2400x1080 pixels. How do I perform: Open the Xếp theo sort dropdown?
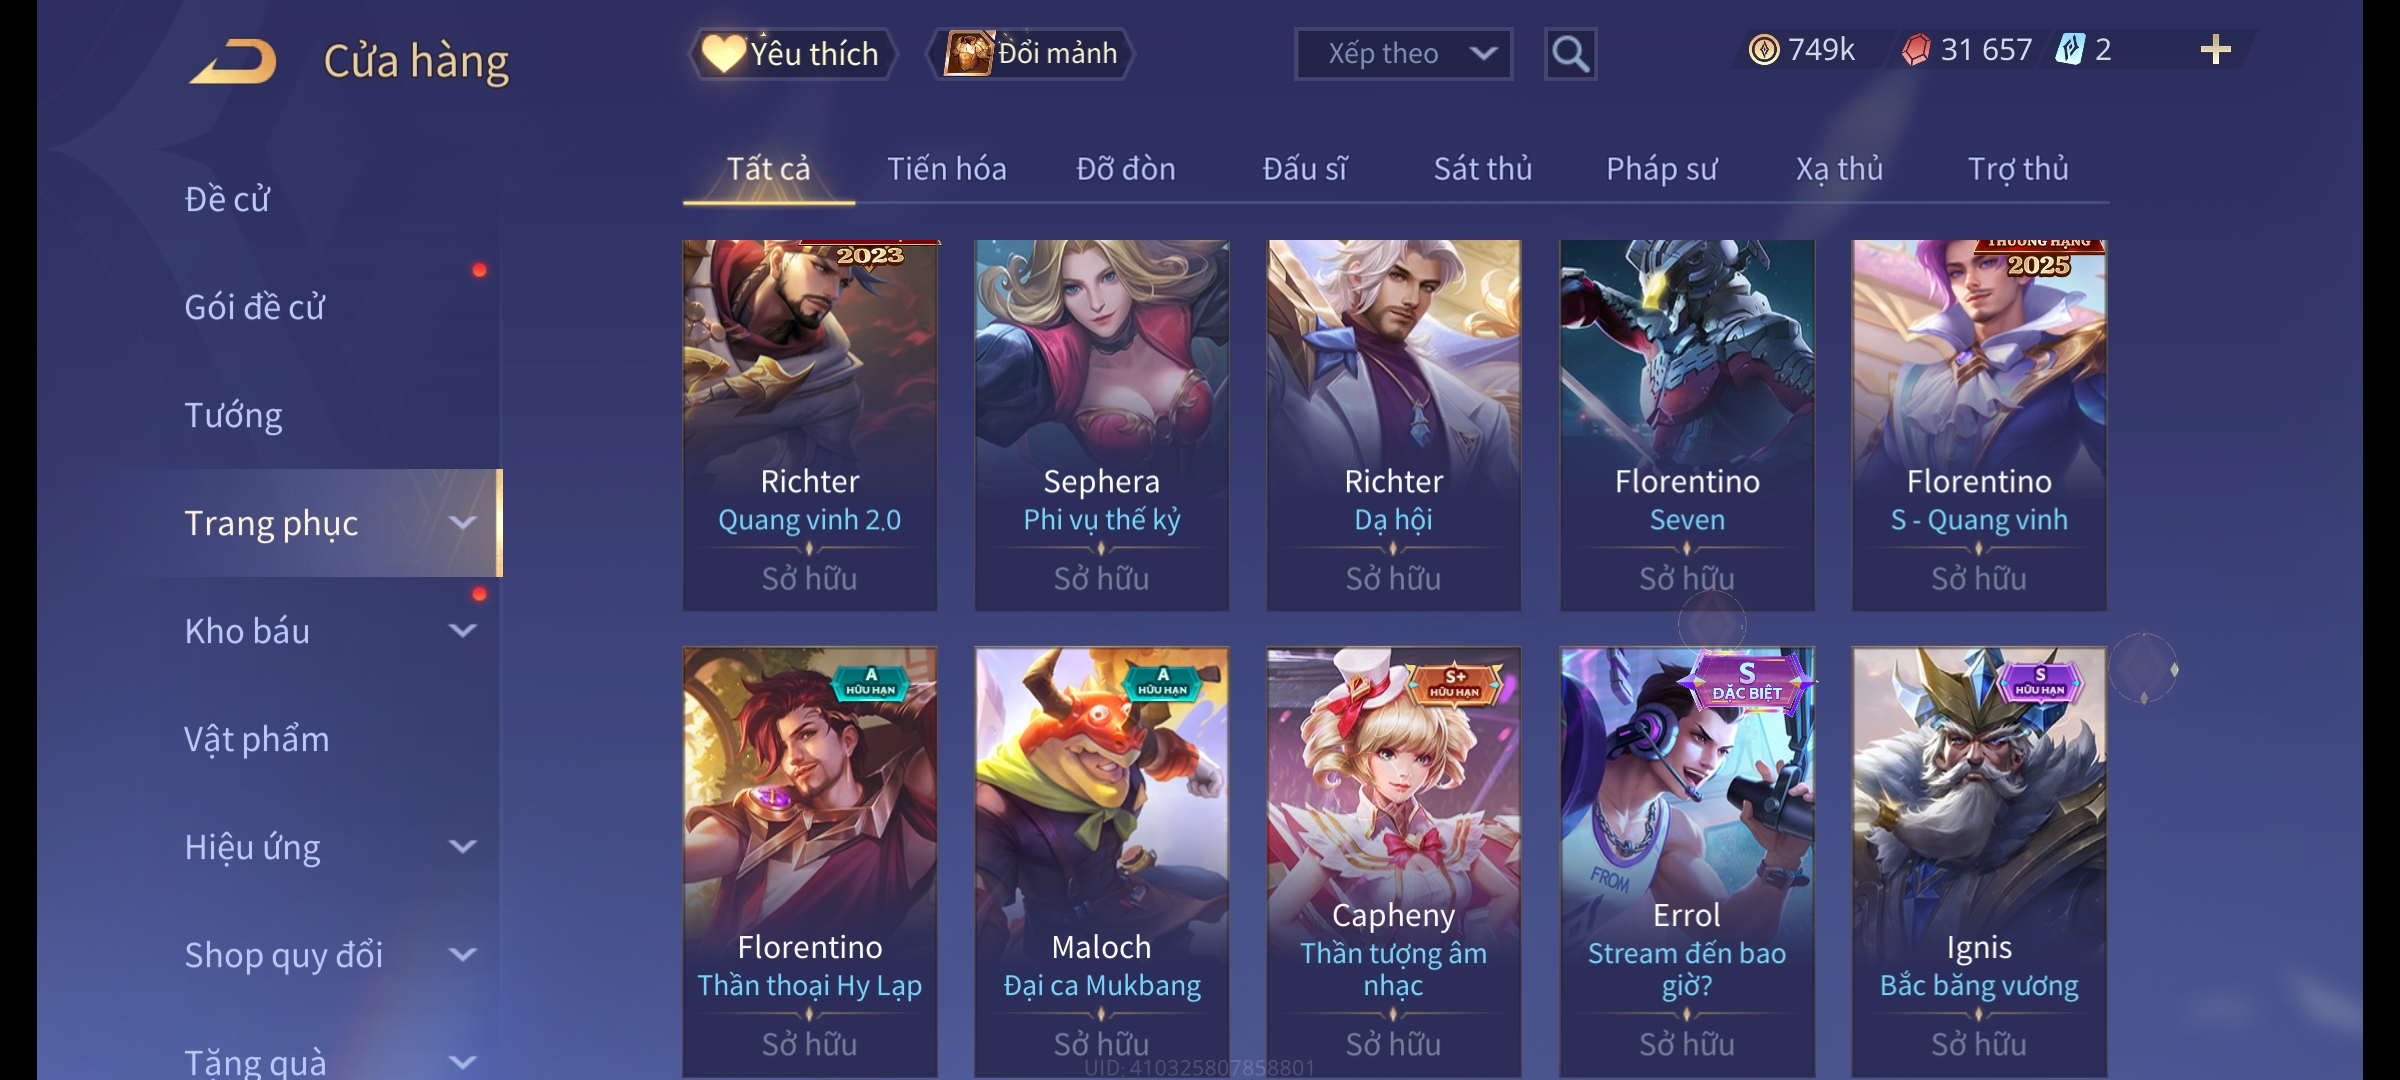[x=1403, y=54]
